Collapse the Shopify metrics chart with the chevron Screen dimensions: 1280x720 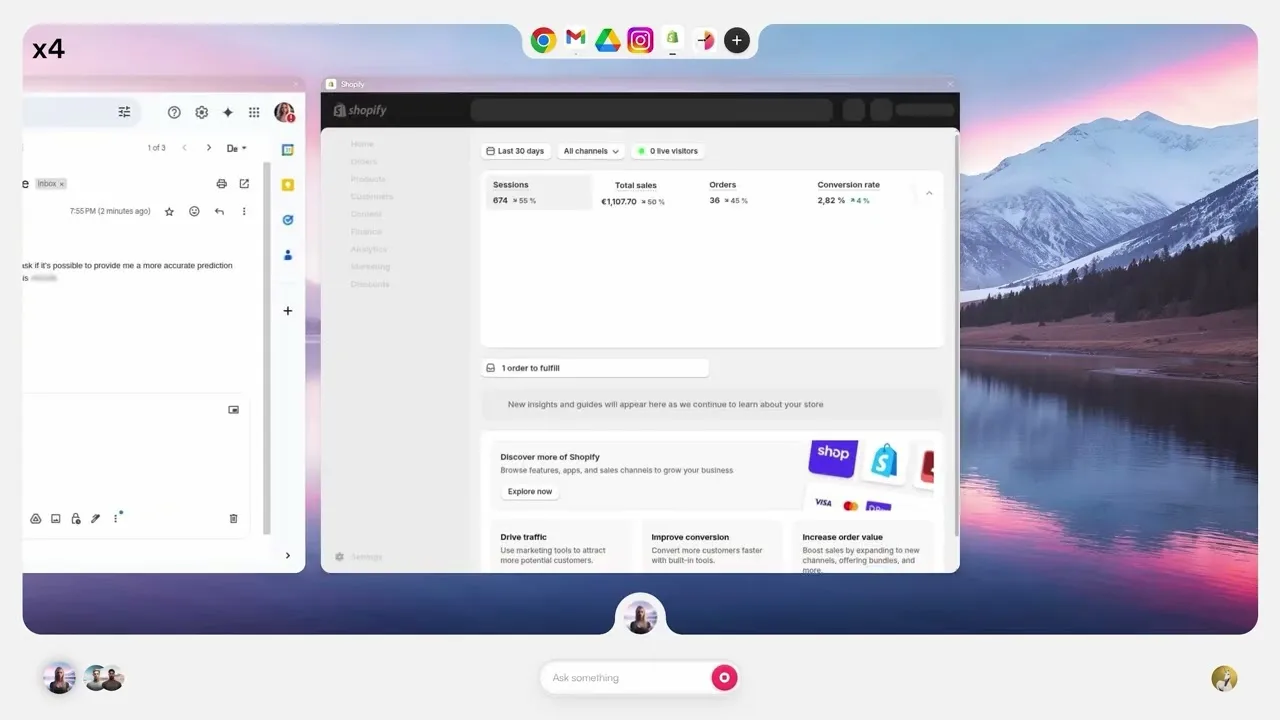[x=929, y=193]
